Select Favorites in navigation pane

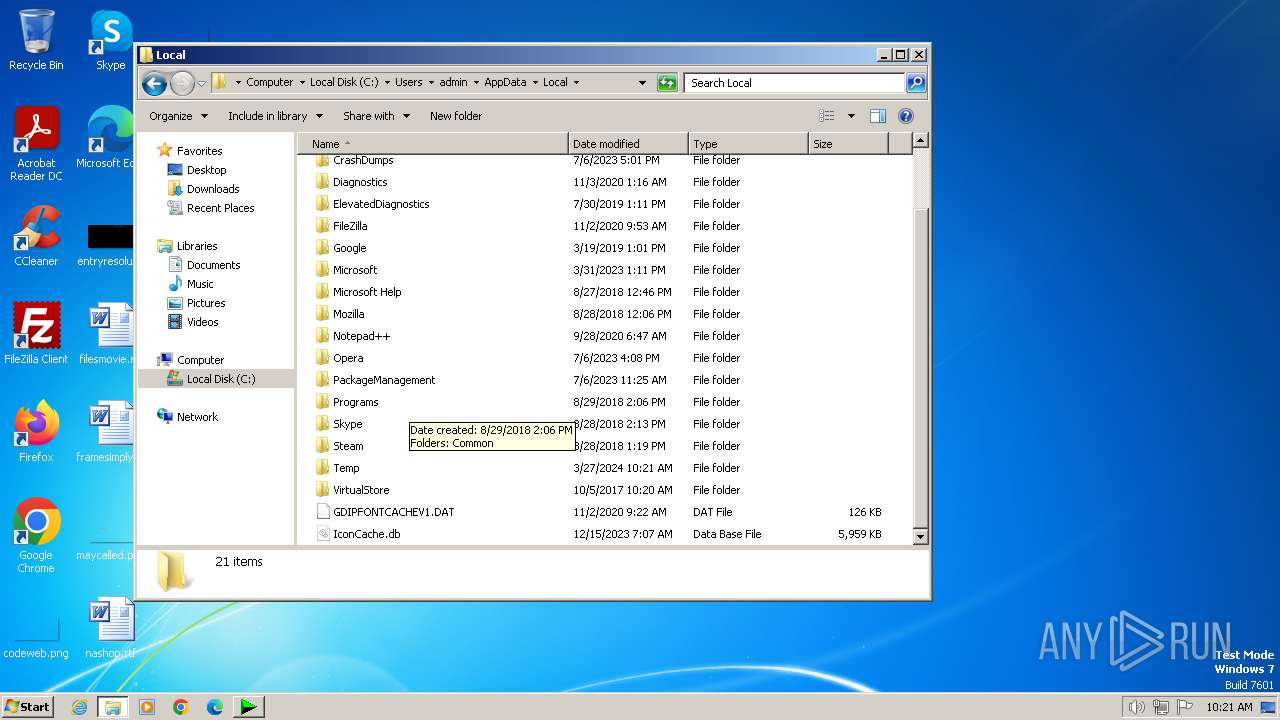coord(200,151)
